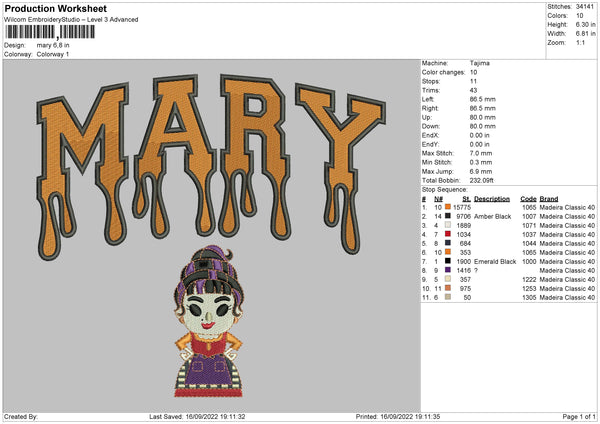Click the underlined Code column header
Image resolution: width=600 pixels, height=424 pixels.
(528, 198)
